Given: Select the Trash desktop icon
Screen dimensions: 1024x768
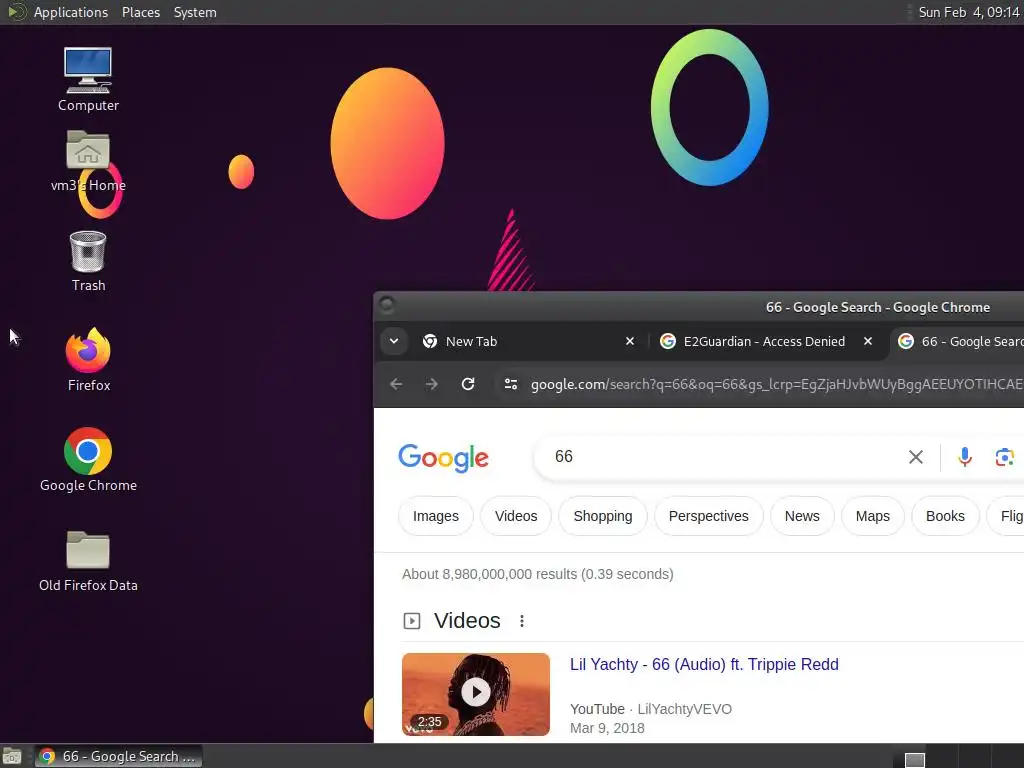Looking at the screenshot, I should (x=88, y=261).
